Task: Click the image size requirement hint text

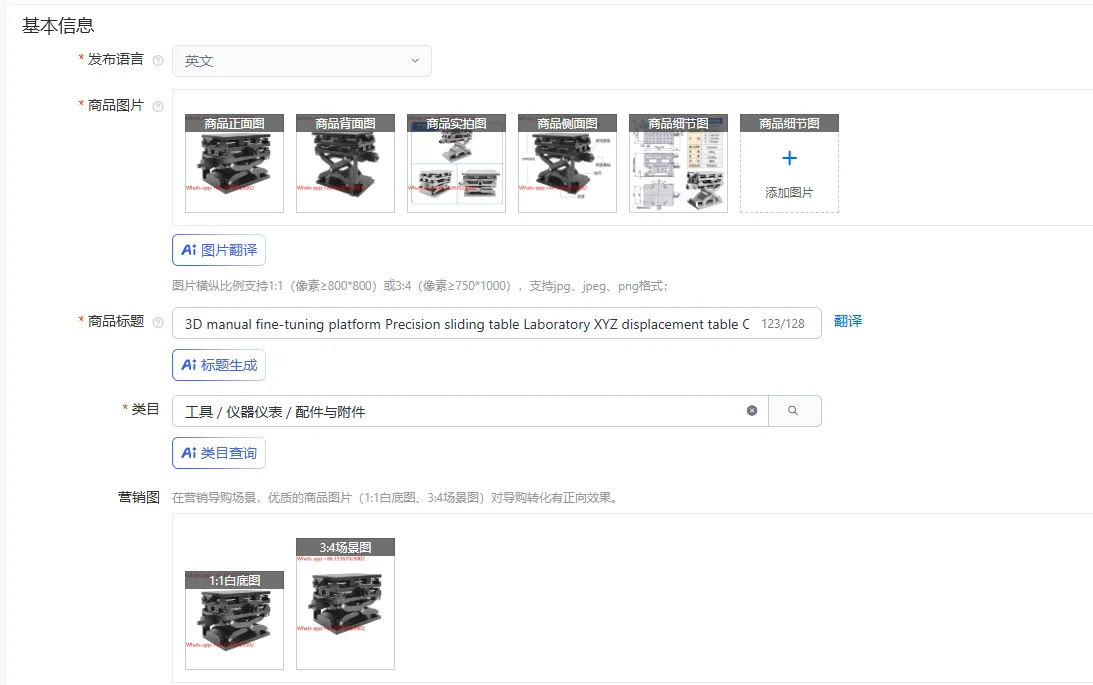Action: pyautogui.click(x=420, y=286)
